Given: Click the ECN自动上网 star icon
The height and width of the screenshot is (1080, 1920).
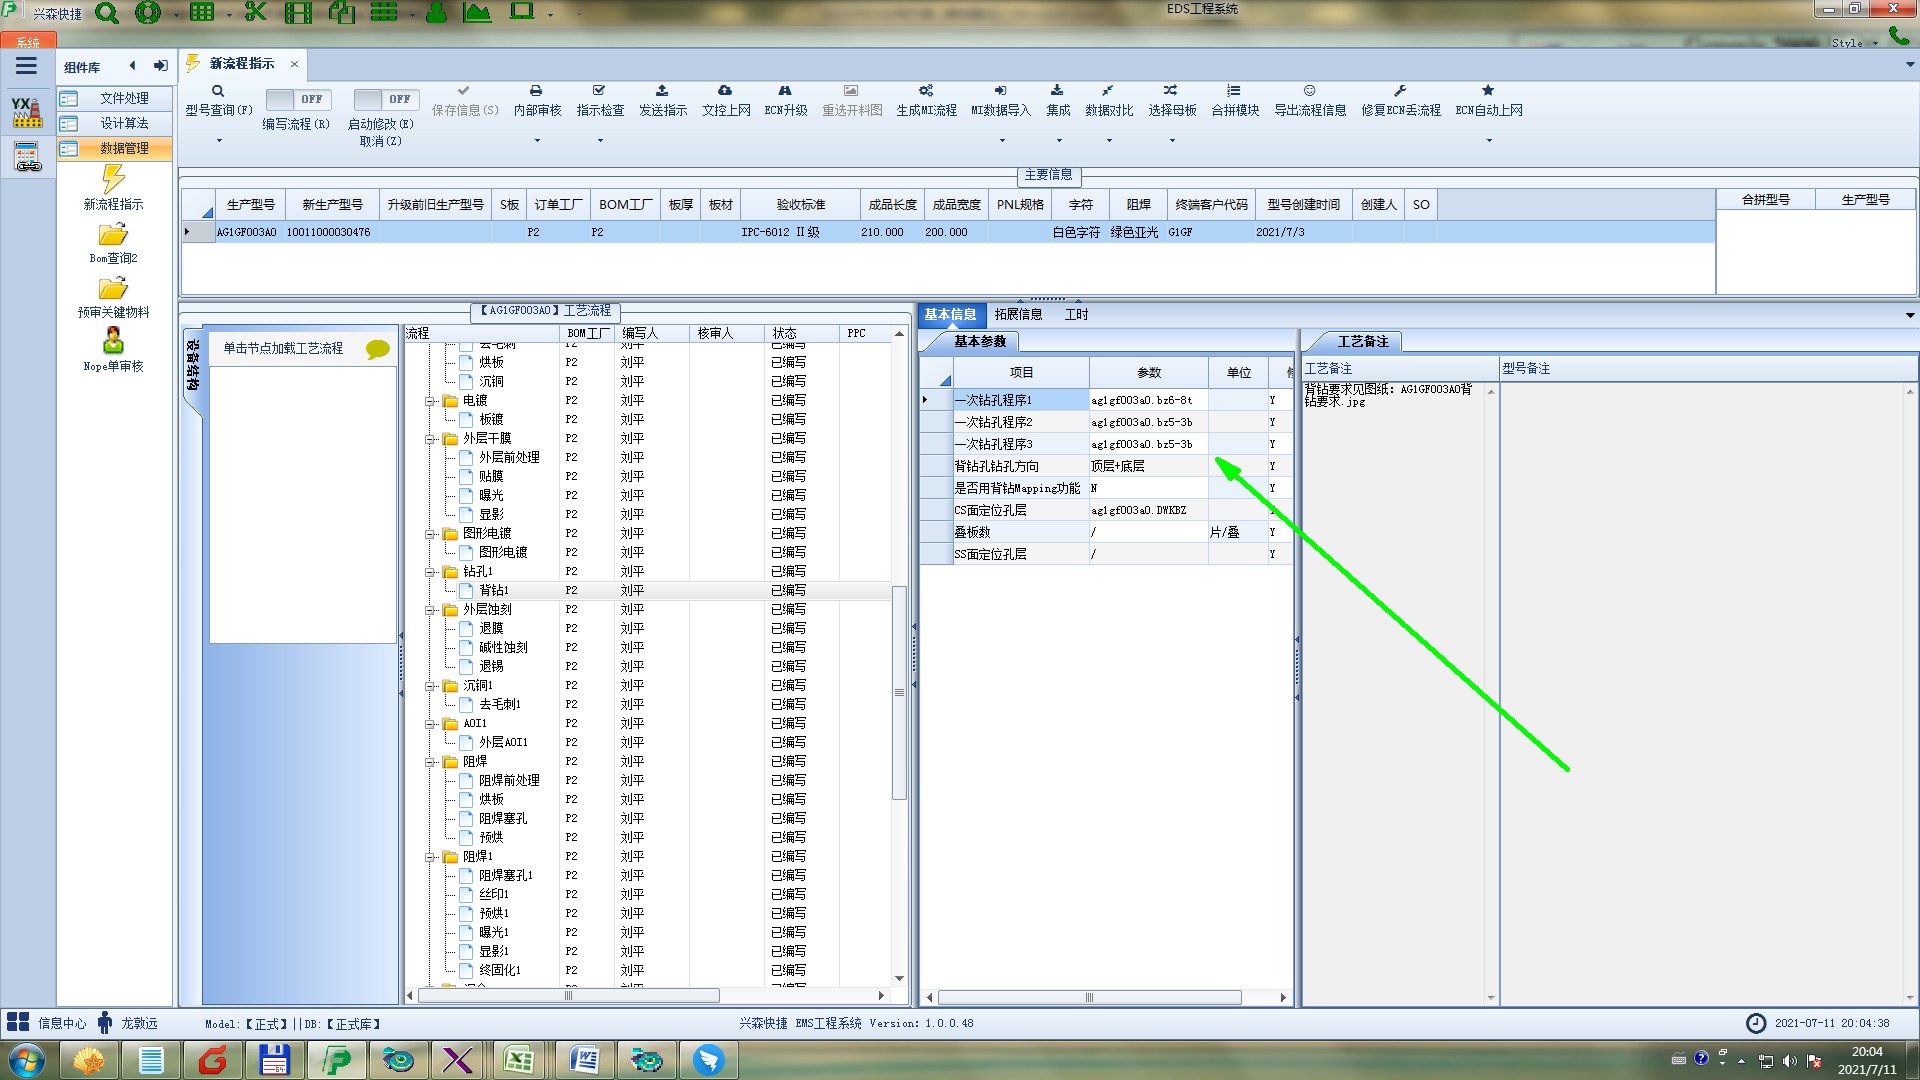Looking at the screenshot, I should coord(1488,91).
